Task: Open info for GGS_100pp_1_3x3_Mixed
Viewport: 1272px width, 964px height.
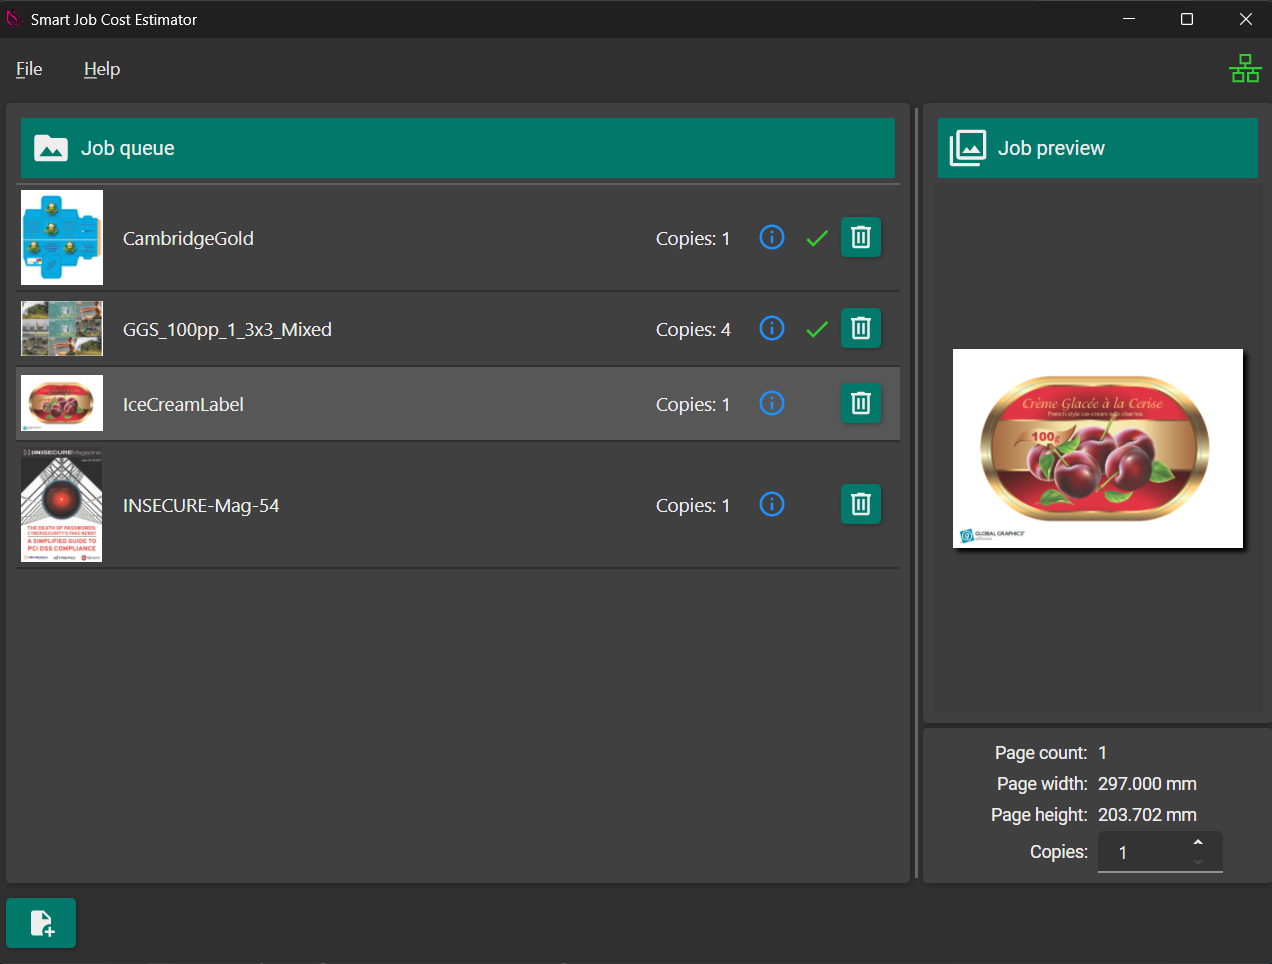Action: 771,329
